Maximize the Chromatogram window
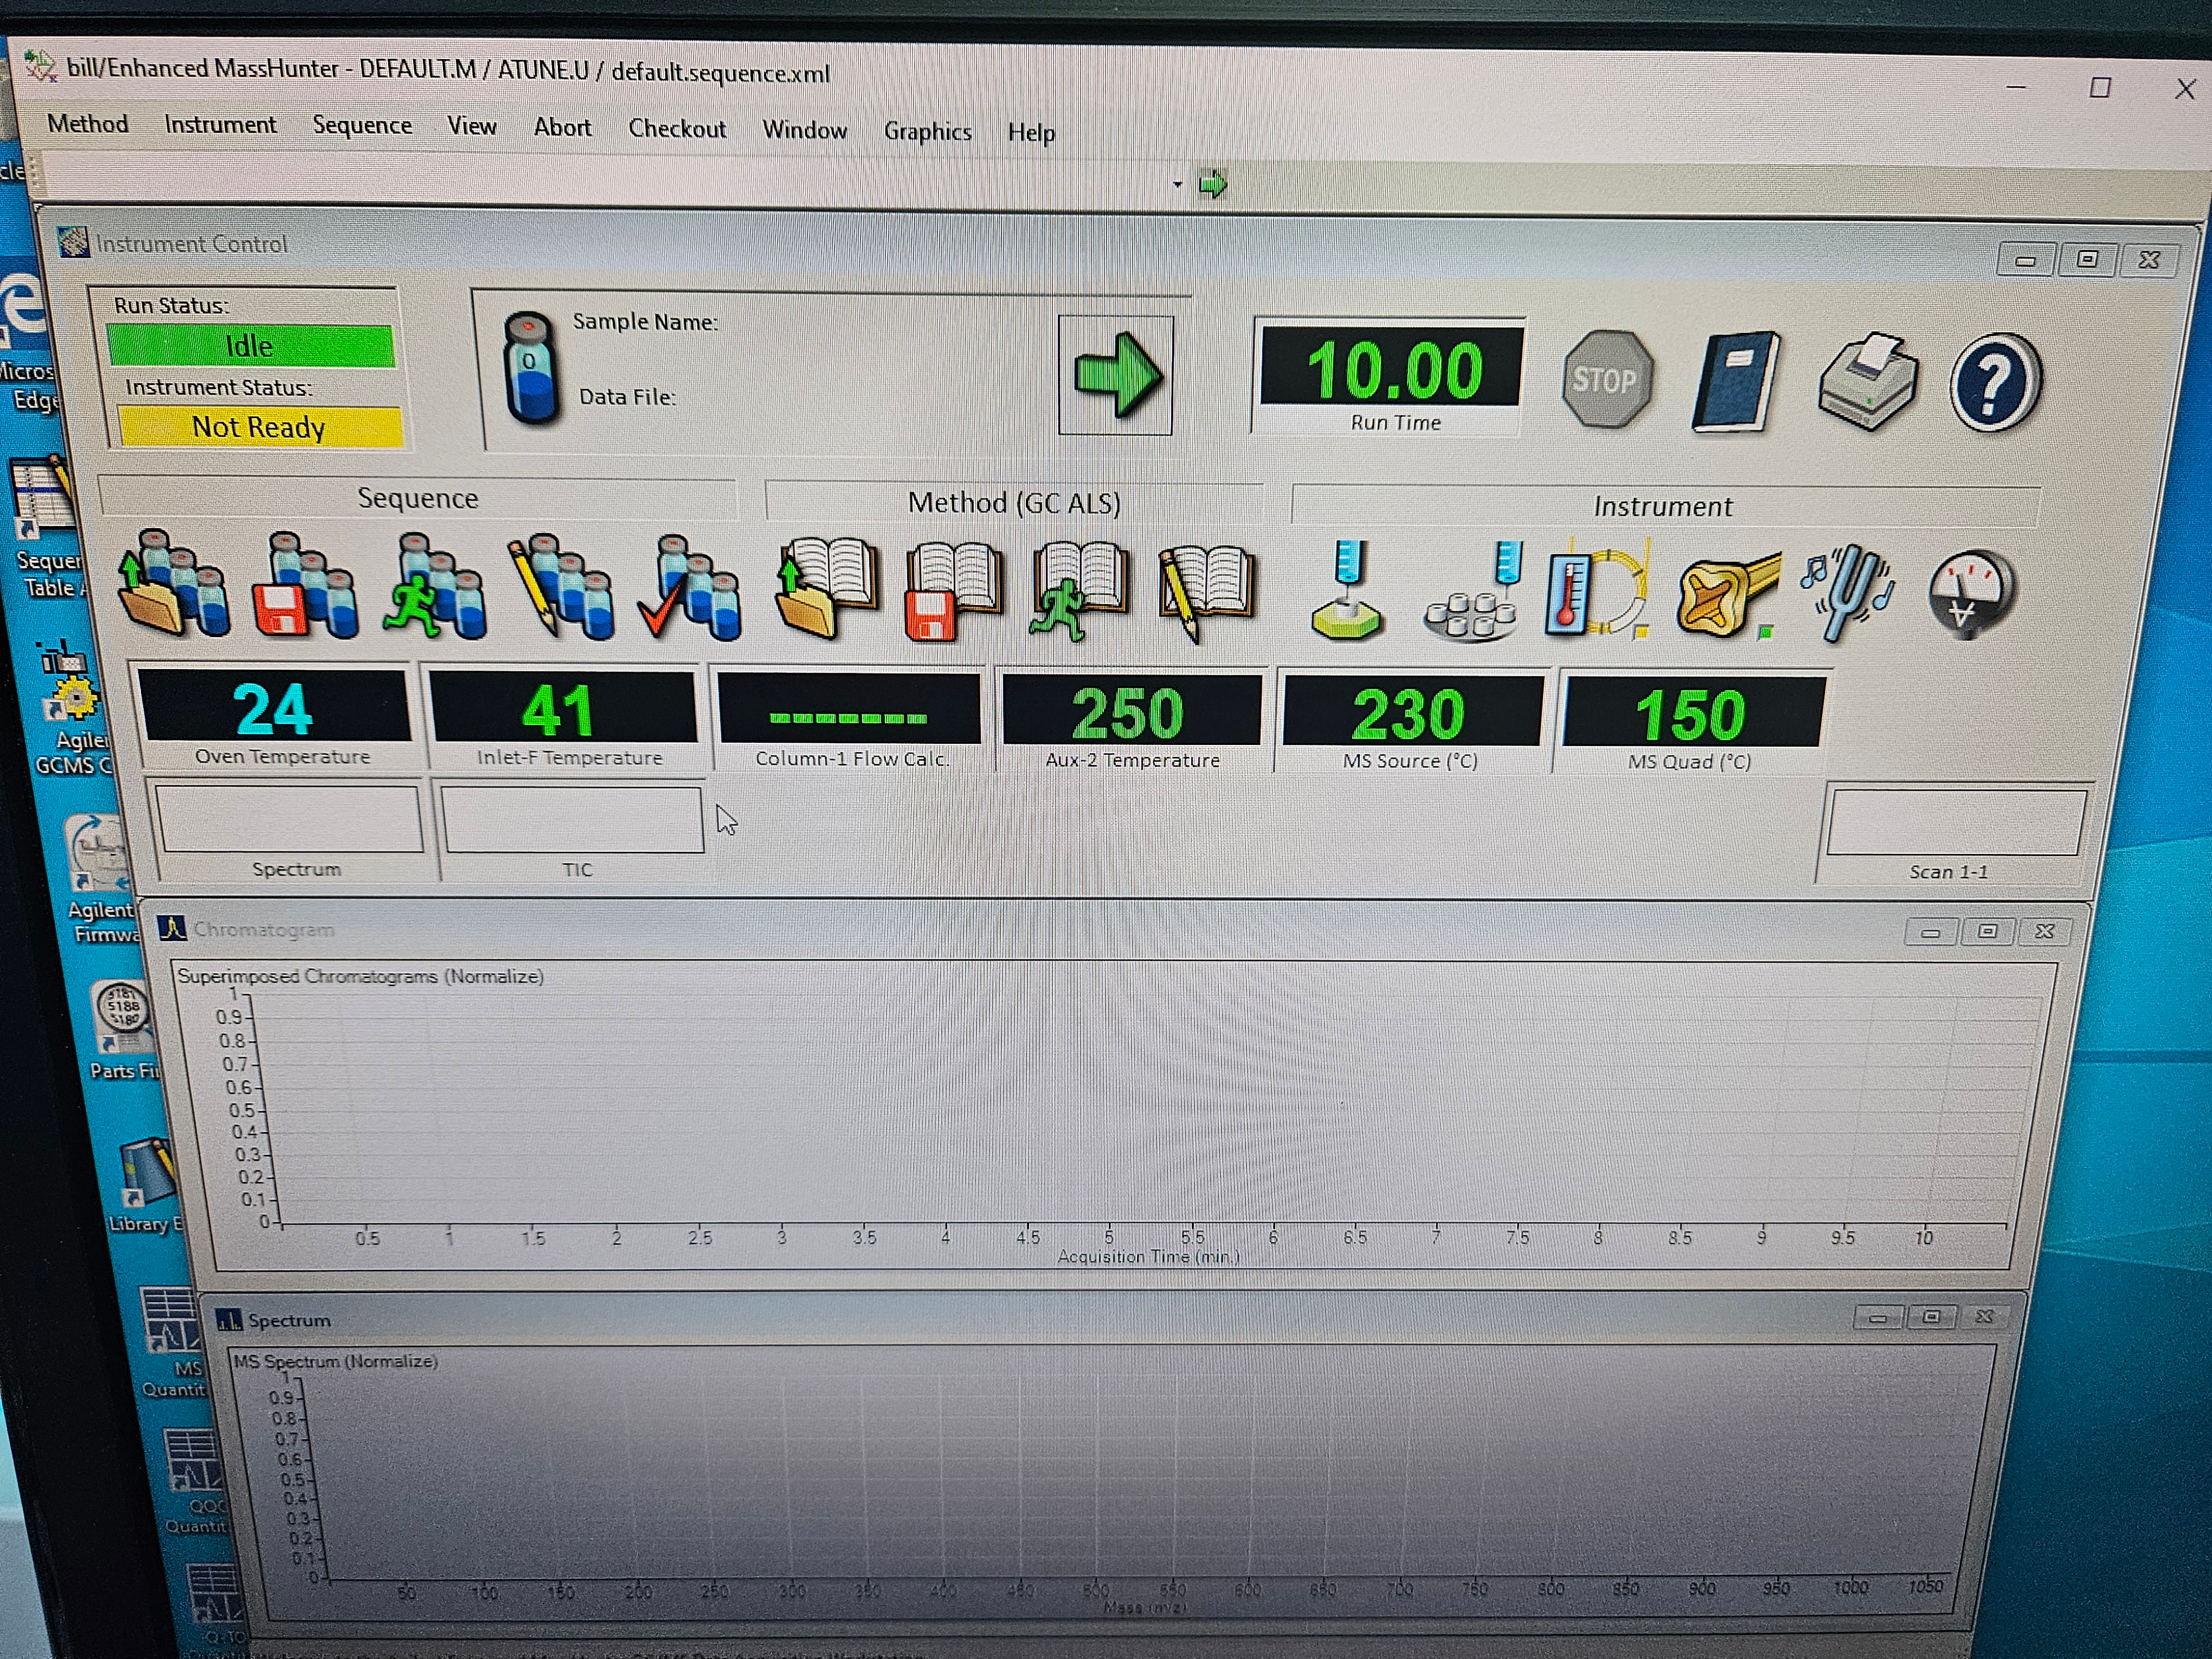The image size is (2212, 1659). 1988,931
